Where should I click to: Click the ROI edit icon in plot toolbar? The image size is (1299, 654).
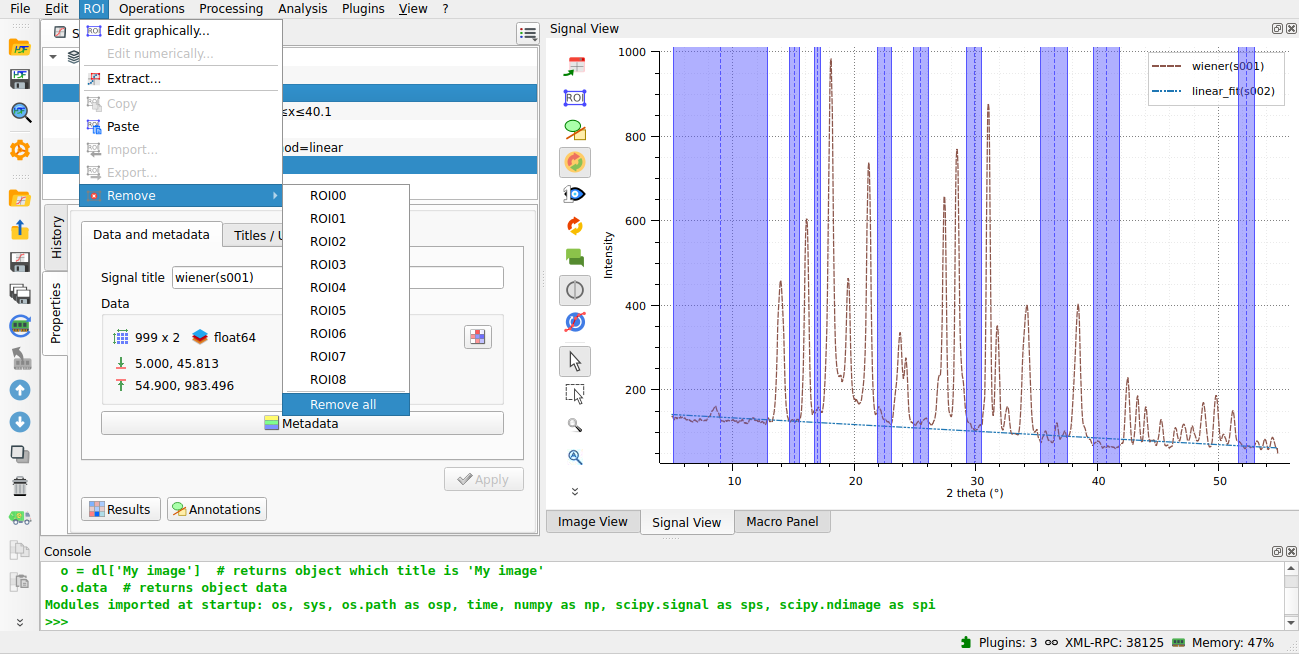574,97
